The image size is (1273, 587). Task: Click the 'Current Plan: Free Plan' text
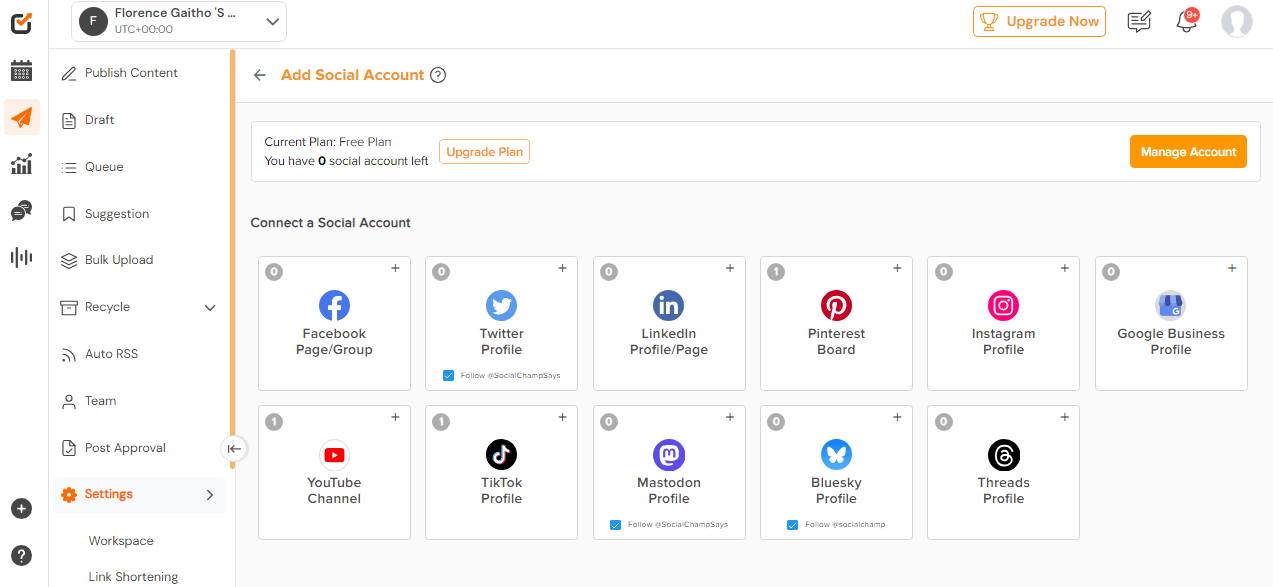pos(328,142)
